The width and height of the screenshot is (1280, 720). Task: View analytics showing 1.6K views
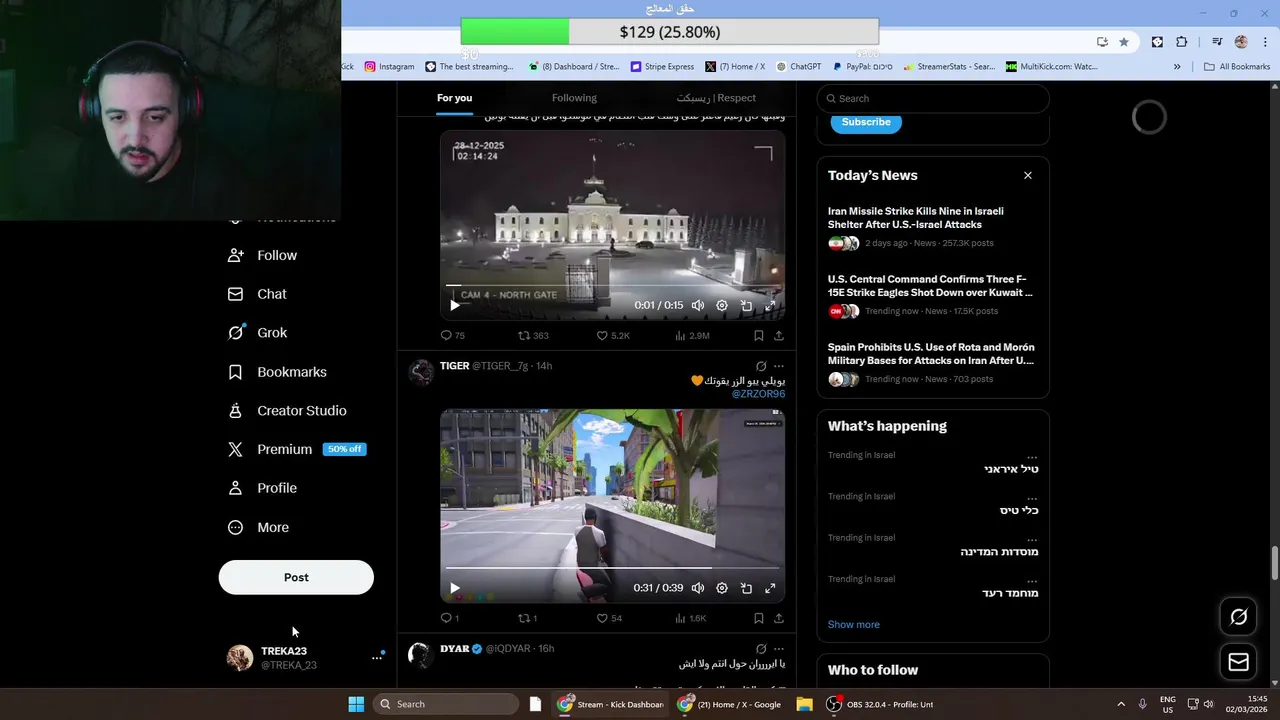tap(691, 618)
